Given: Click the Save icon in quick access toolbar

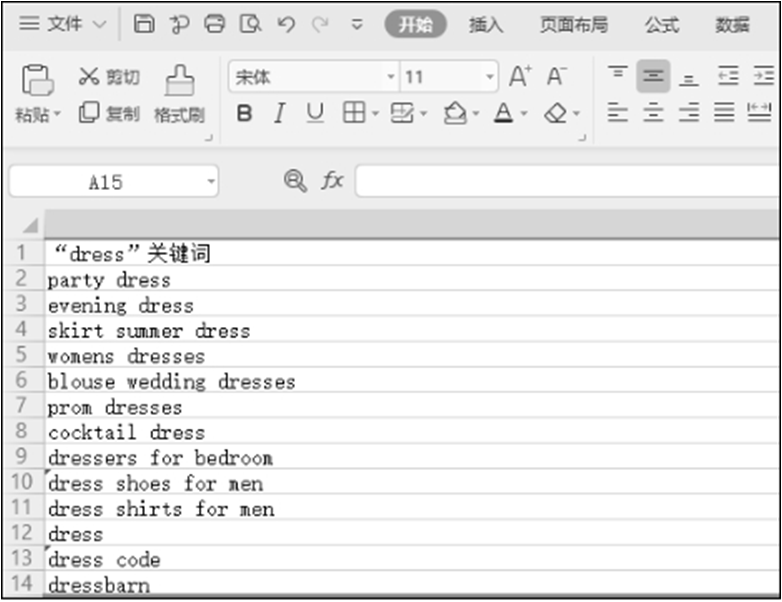Looking at the screenshot, I should tap(144, 24).
